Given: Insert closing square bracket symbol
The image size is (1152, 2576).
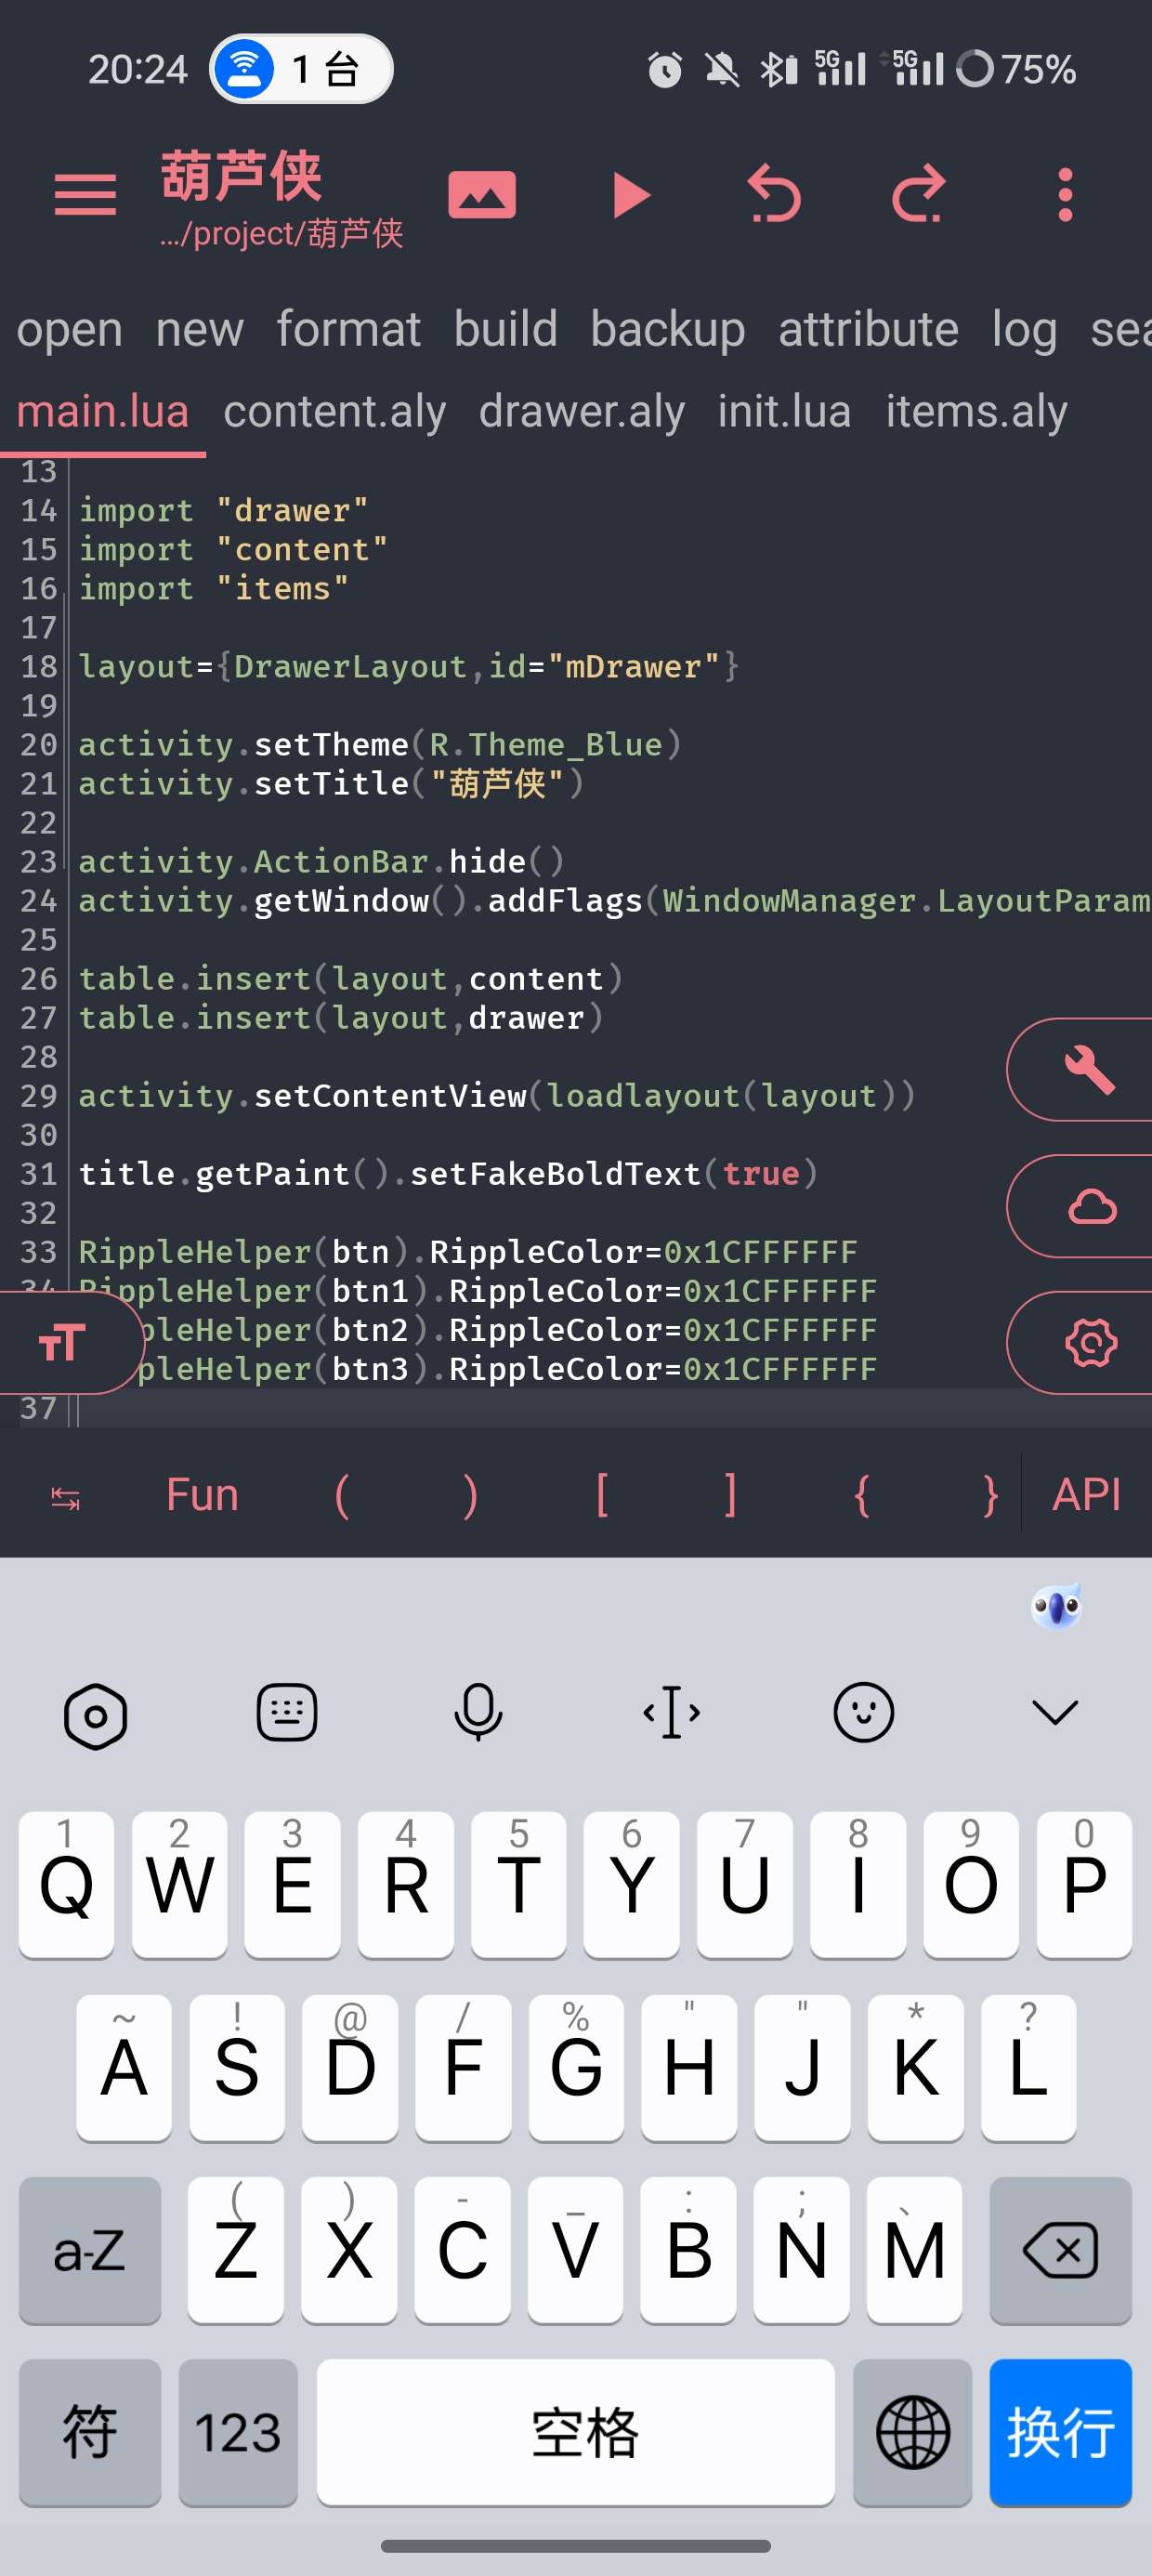Looking at the screenshot, I should (731, 1496).
